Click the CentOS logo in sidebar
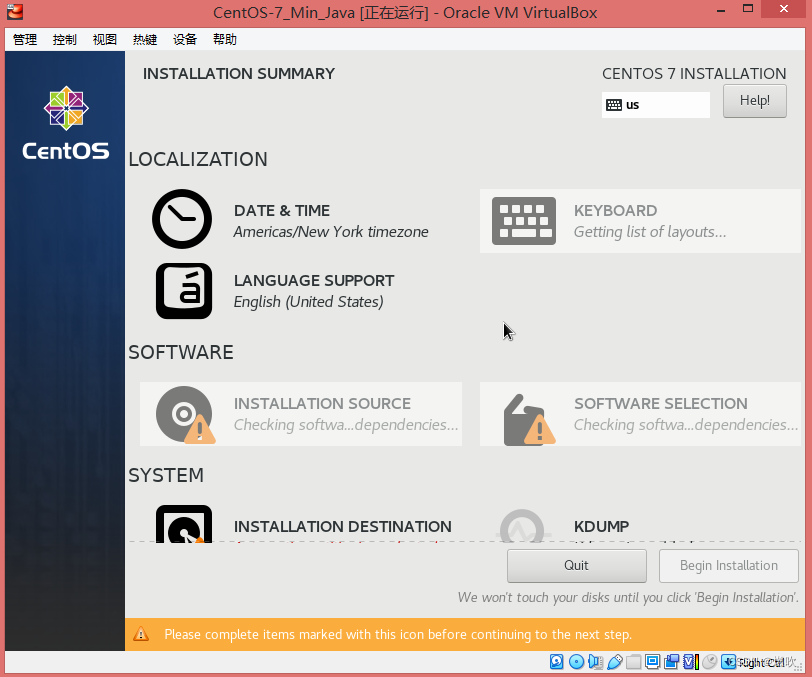The height and width of the screenshot is (677, 812). pyautogui.click(x=66, y=123)
